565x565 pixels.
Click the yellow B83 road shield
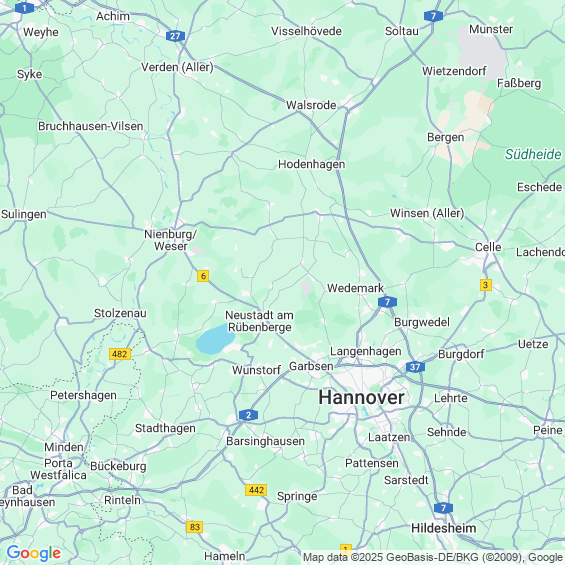195,527
